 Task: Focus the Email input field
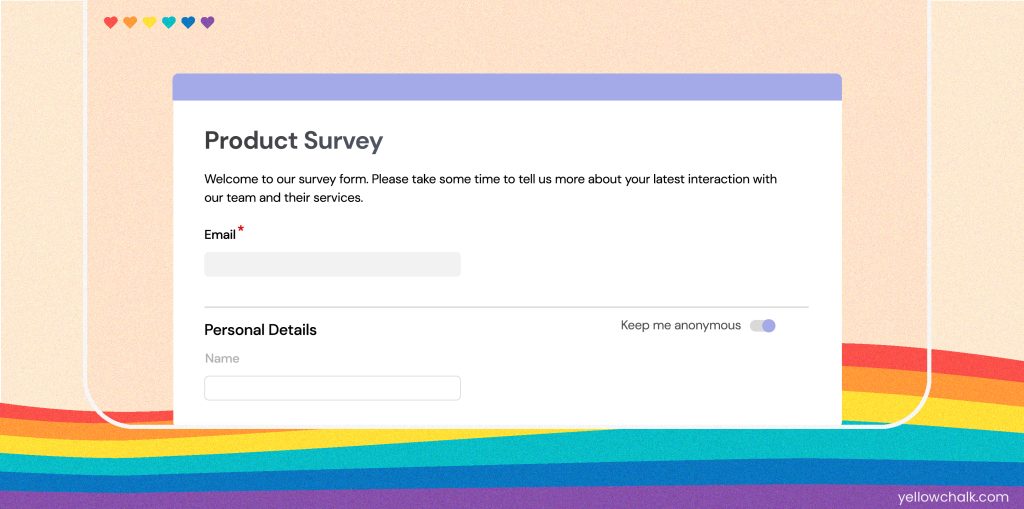[x=332, y=265]
